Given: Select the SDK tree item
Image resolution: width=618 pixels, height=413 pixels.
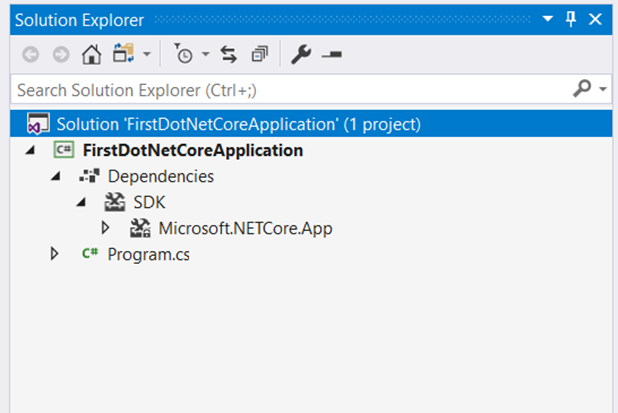Looking at the screenshot, I should (x=149, y=203).
